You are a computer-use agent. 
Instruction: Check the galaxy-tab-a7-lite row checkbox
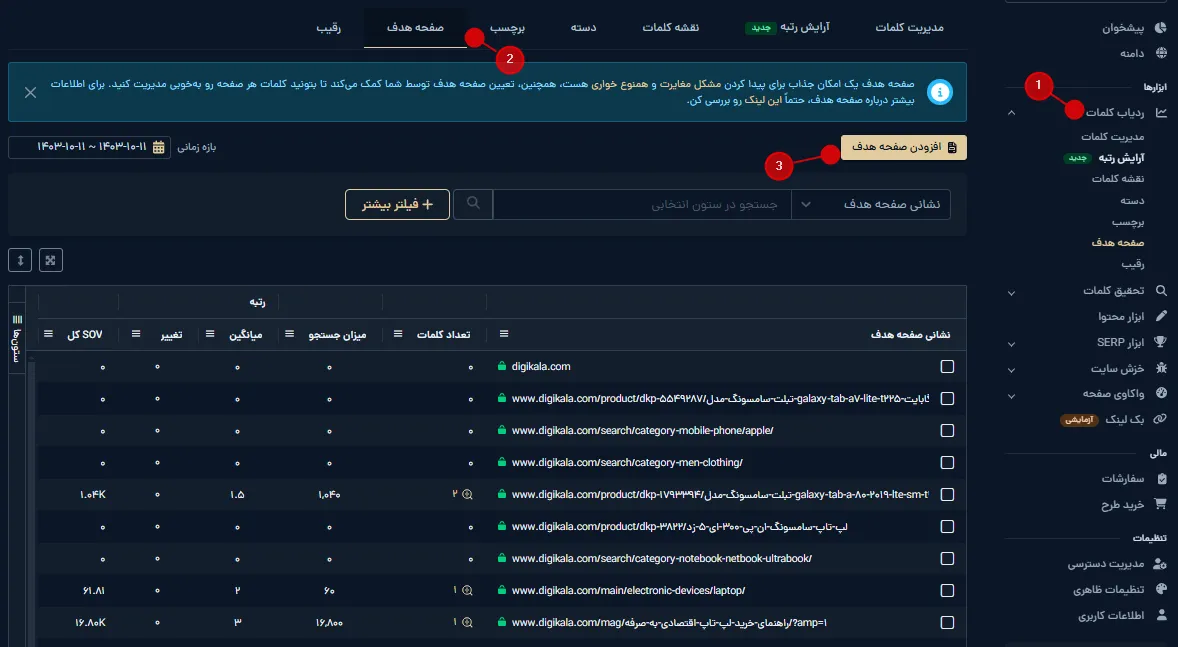947,398
